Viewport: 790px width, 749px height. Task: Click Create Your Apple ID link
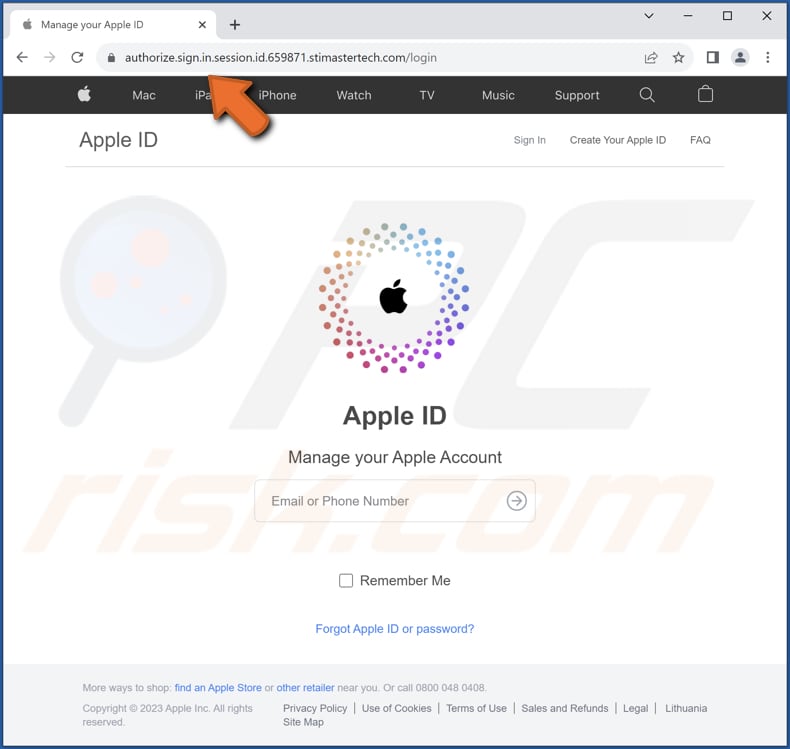618,140
